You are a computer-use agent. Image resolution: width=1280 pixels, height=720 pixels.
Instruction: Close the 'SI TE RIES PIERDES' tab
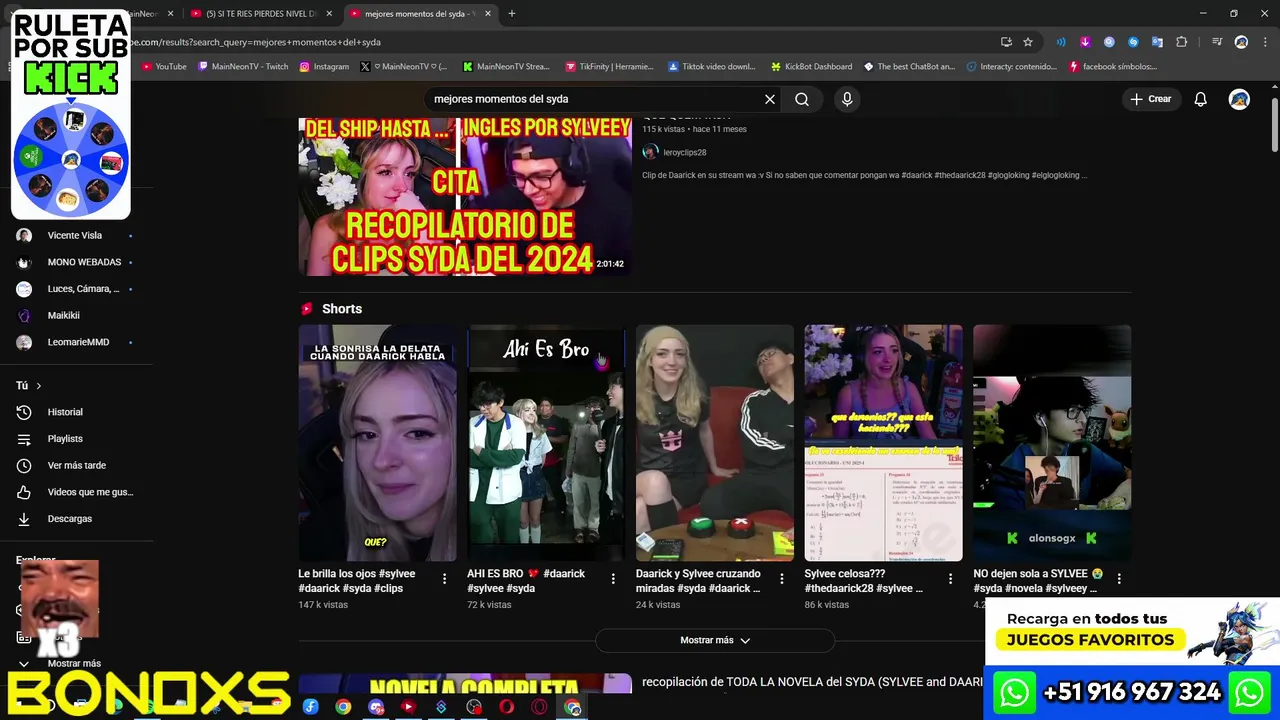coord(329,14)
